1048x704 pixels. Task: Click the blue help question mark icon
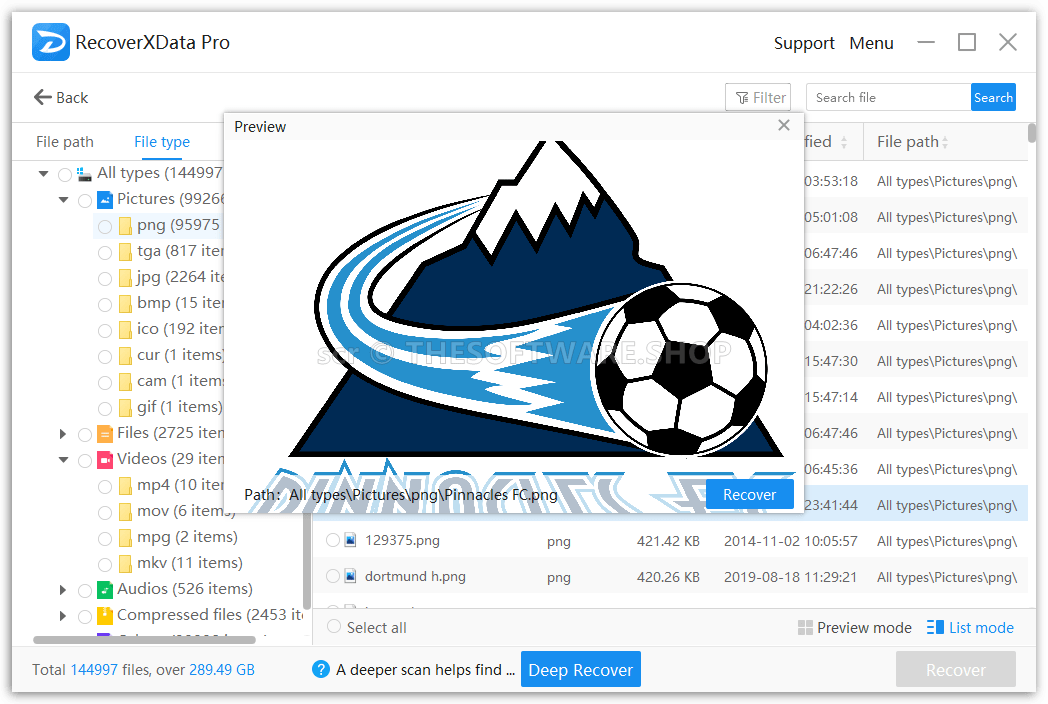click(321, 669)
